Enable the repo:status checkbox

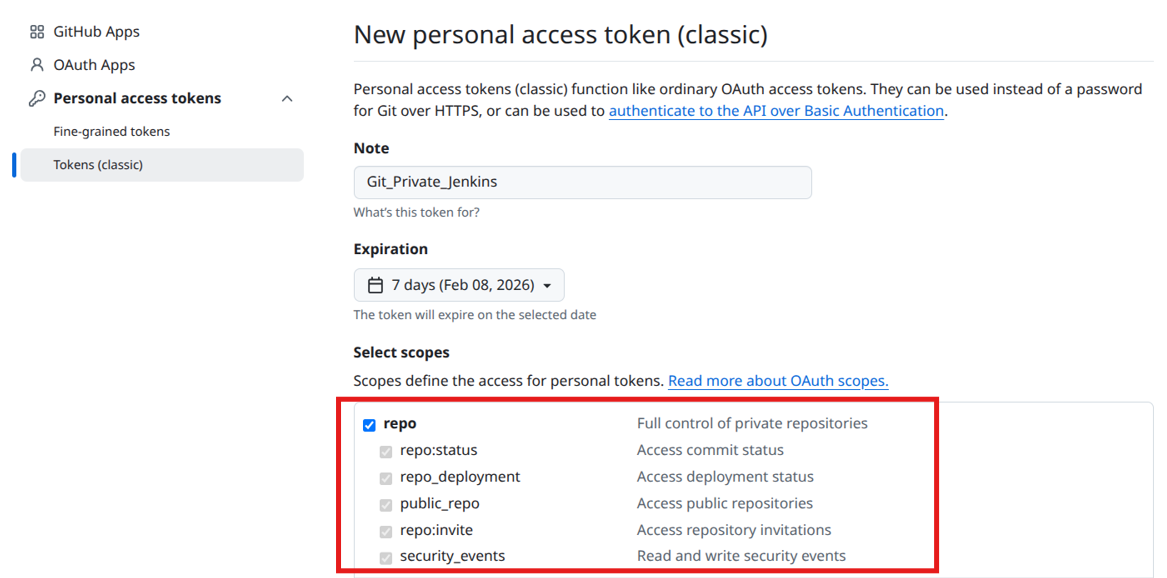click(x=386, y=451)
